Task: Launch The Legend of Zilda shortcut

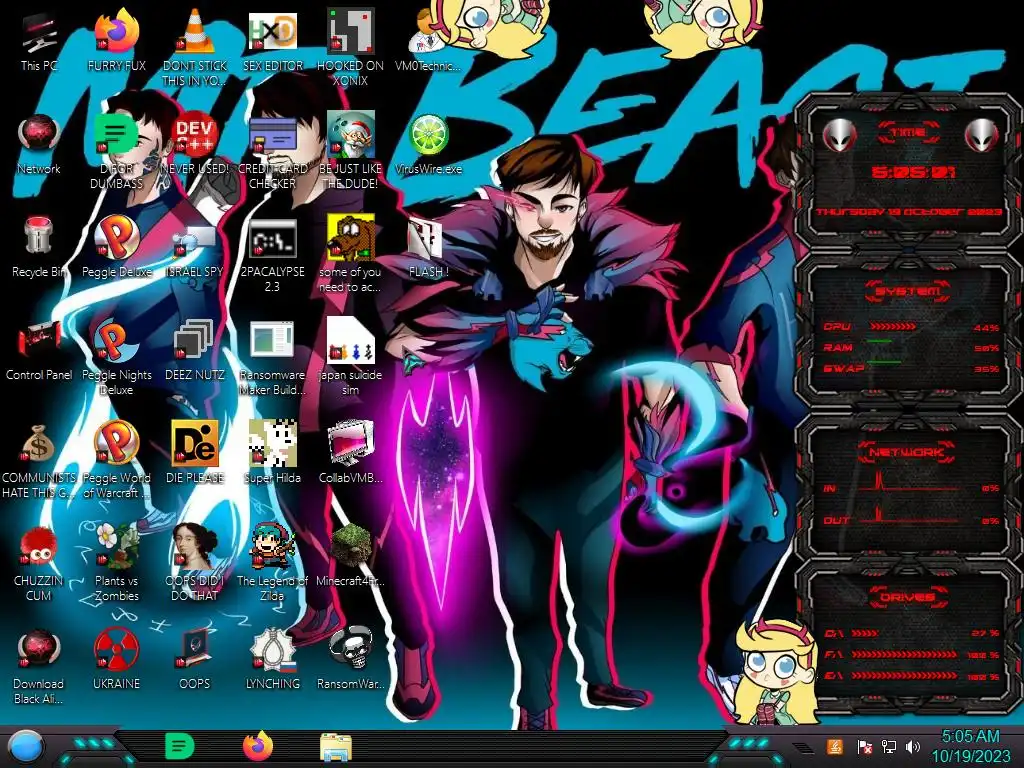Action: click(x=272, y=563)
